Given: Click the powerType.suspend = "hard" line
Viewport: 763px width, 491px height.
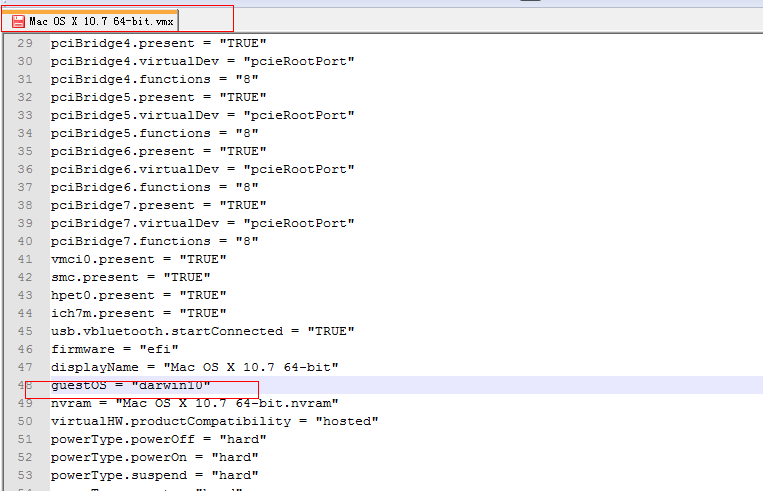Looking at the screenshot, I should pos(155,475).
